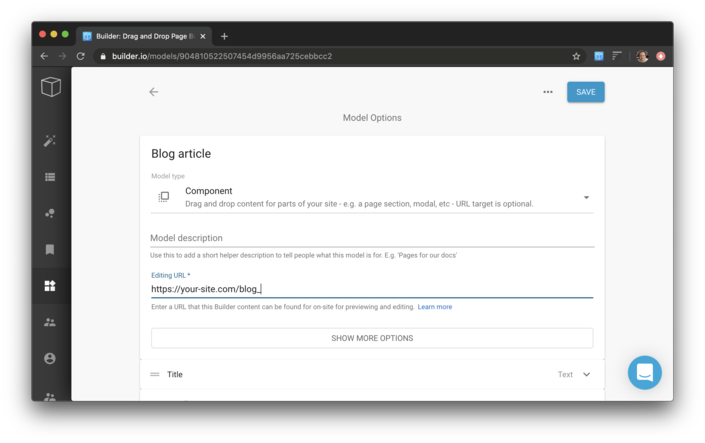This screenshot has height=443, width=705.
Task: Open the team members sidebar icon
Action: point(50,322)
